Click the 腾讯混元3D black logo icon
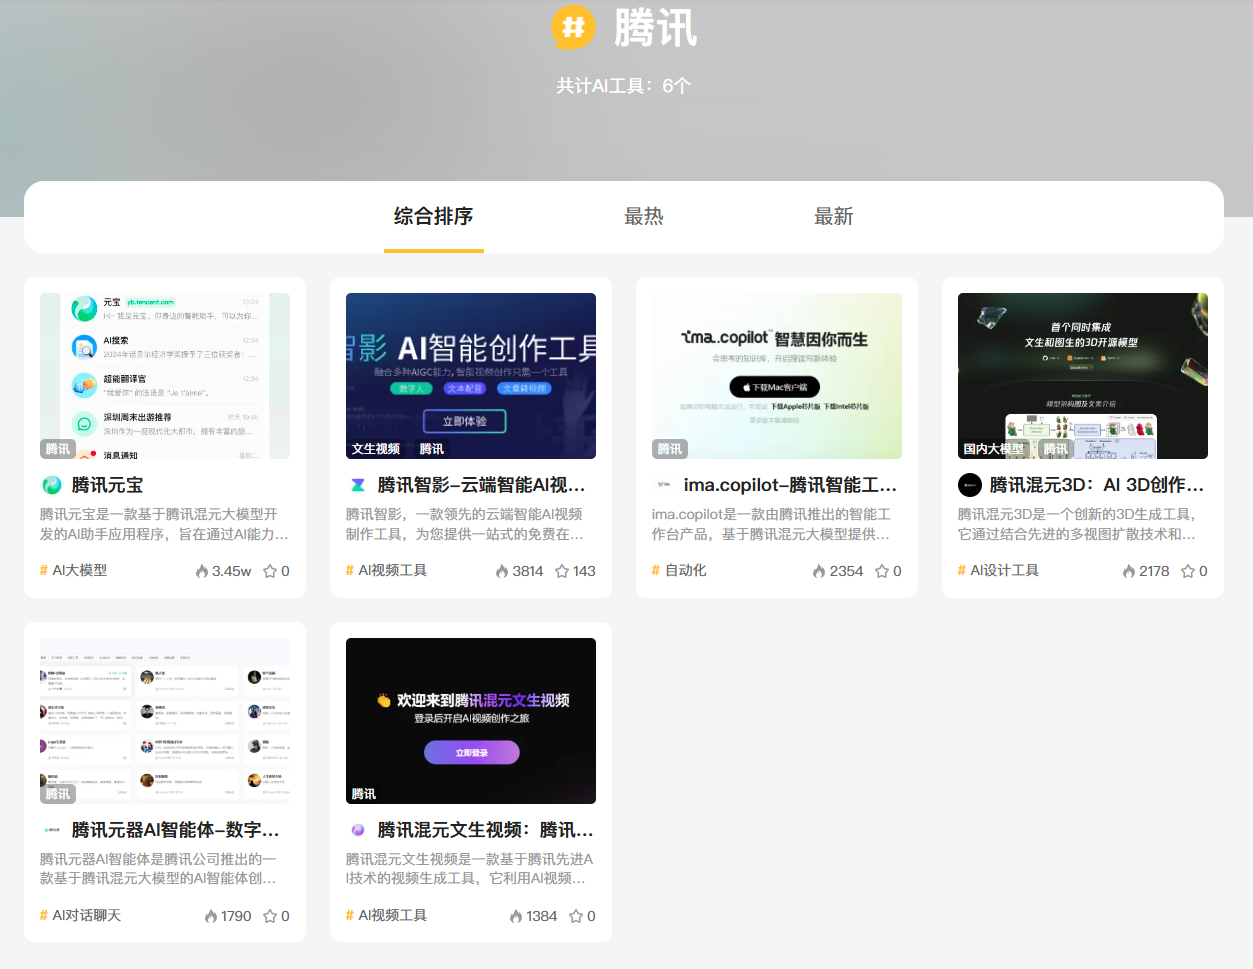 [x=970, y=485]
